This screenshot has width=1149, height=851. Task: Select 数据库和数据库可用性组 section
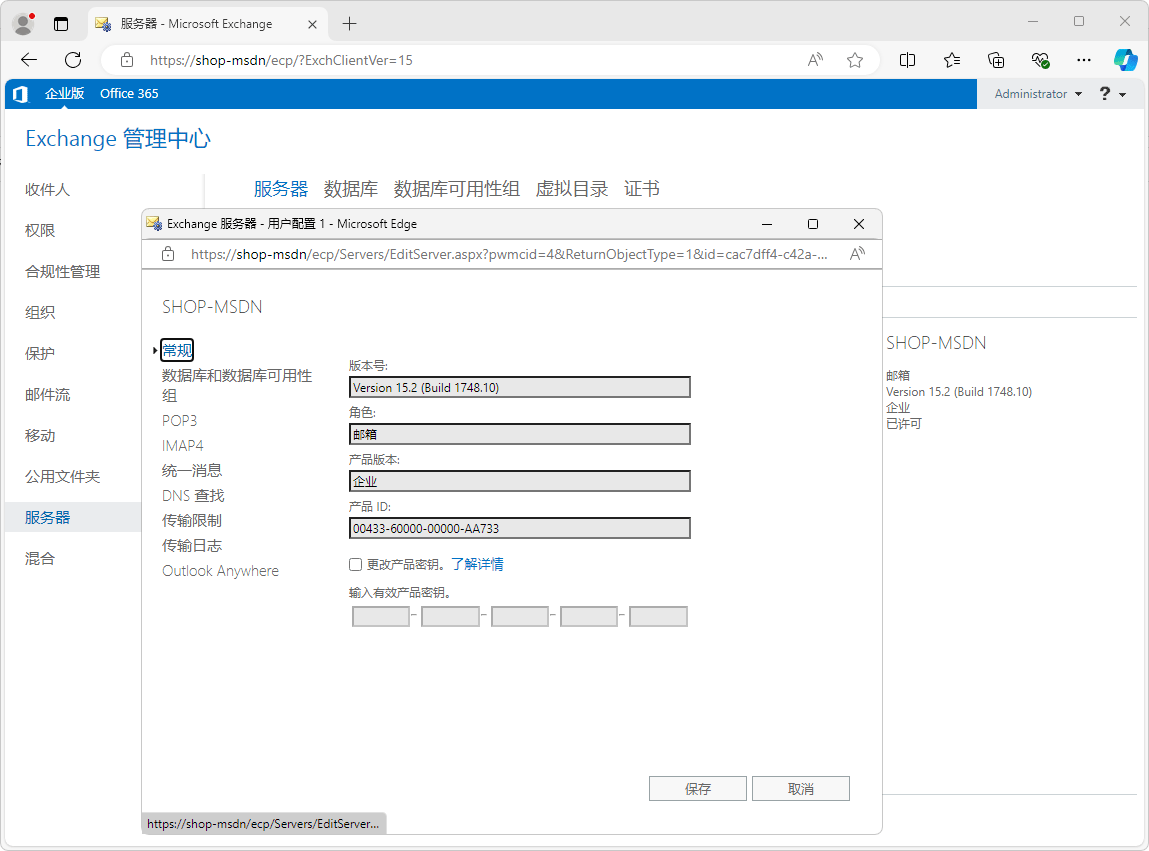tap(237, 386)
